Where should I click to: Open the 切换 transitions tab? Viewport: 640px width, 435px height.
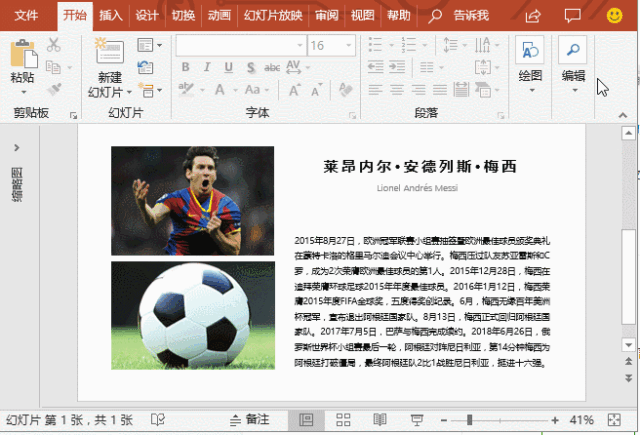pos(183,16)
